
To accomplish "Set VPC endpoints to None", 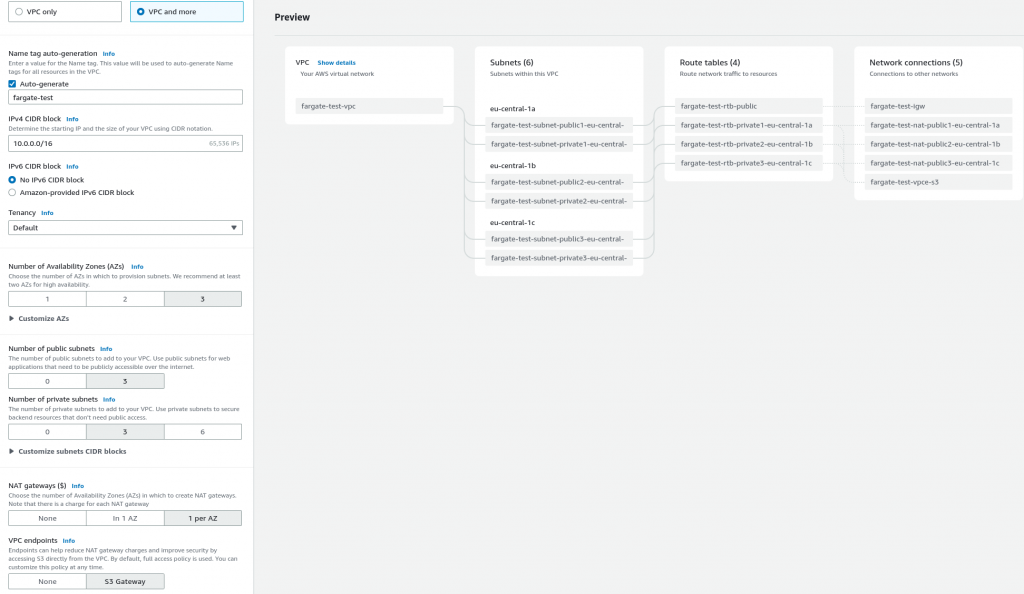I will pyautogui.click(x=47, y=580).
